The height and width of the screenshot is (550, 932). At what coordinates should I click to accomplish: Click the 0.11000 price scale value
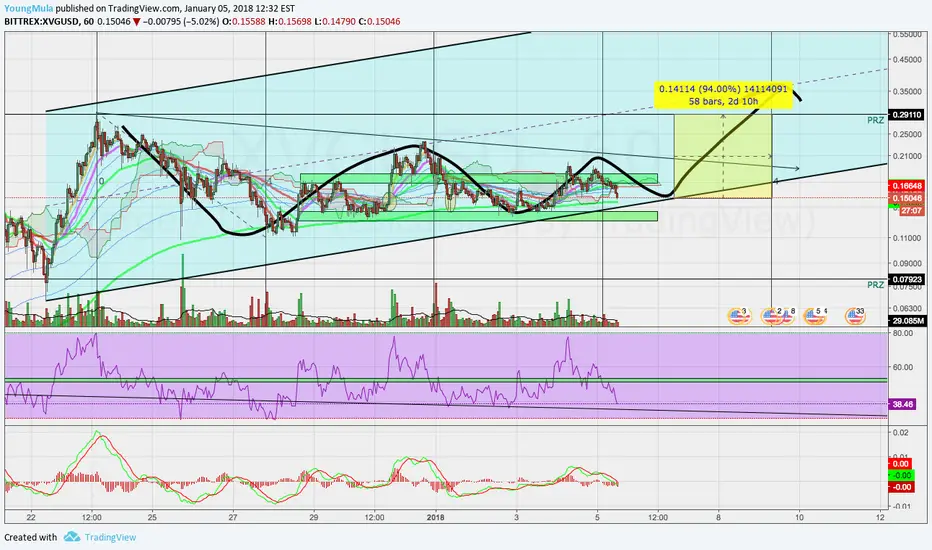point(907,238)
